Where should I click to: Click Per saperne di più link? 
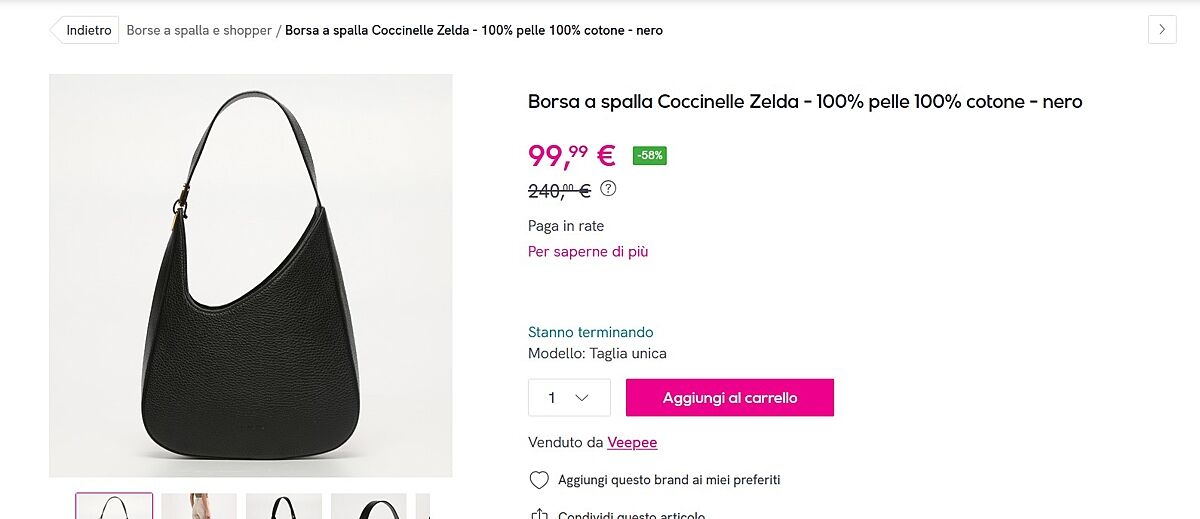point(588,252)
